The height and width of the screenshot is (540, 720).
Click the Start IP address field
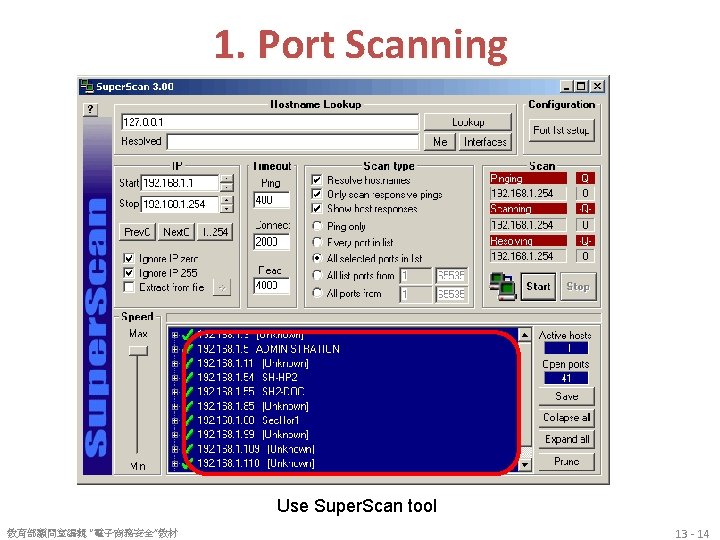click(x=180, y=183)
